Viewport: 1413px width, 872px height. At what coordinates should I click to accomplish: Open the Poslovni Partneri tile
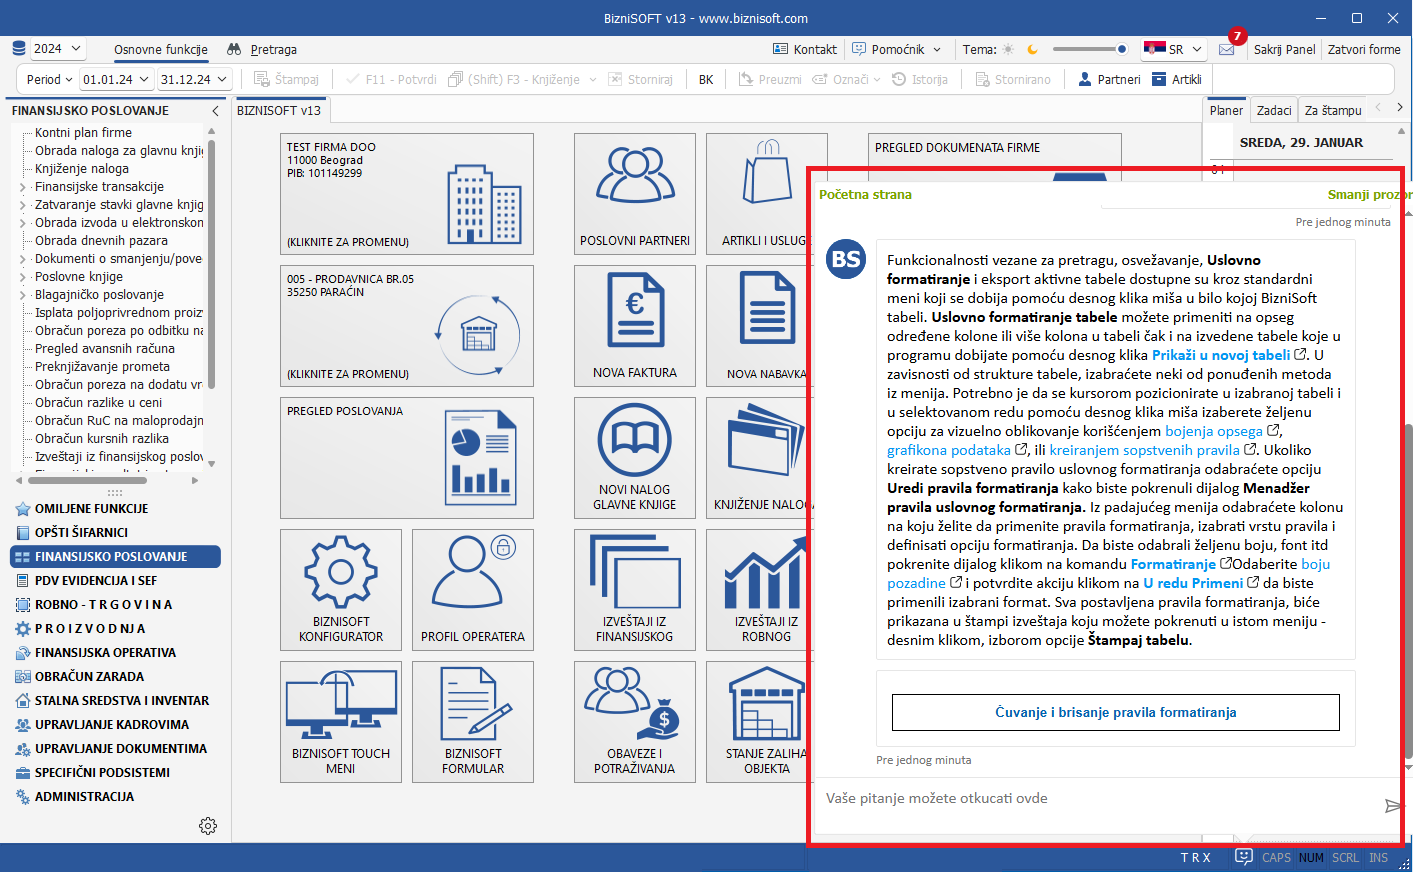(634, 193)
